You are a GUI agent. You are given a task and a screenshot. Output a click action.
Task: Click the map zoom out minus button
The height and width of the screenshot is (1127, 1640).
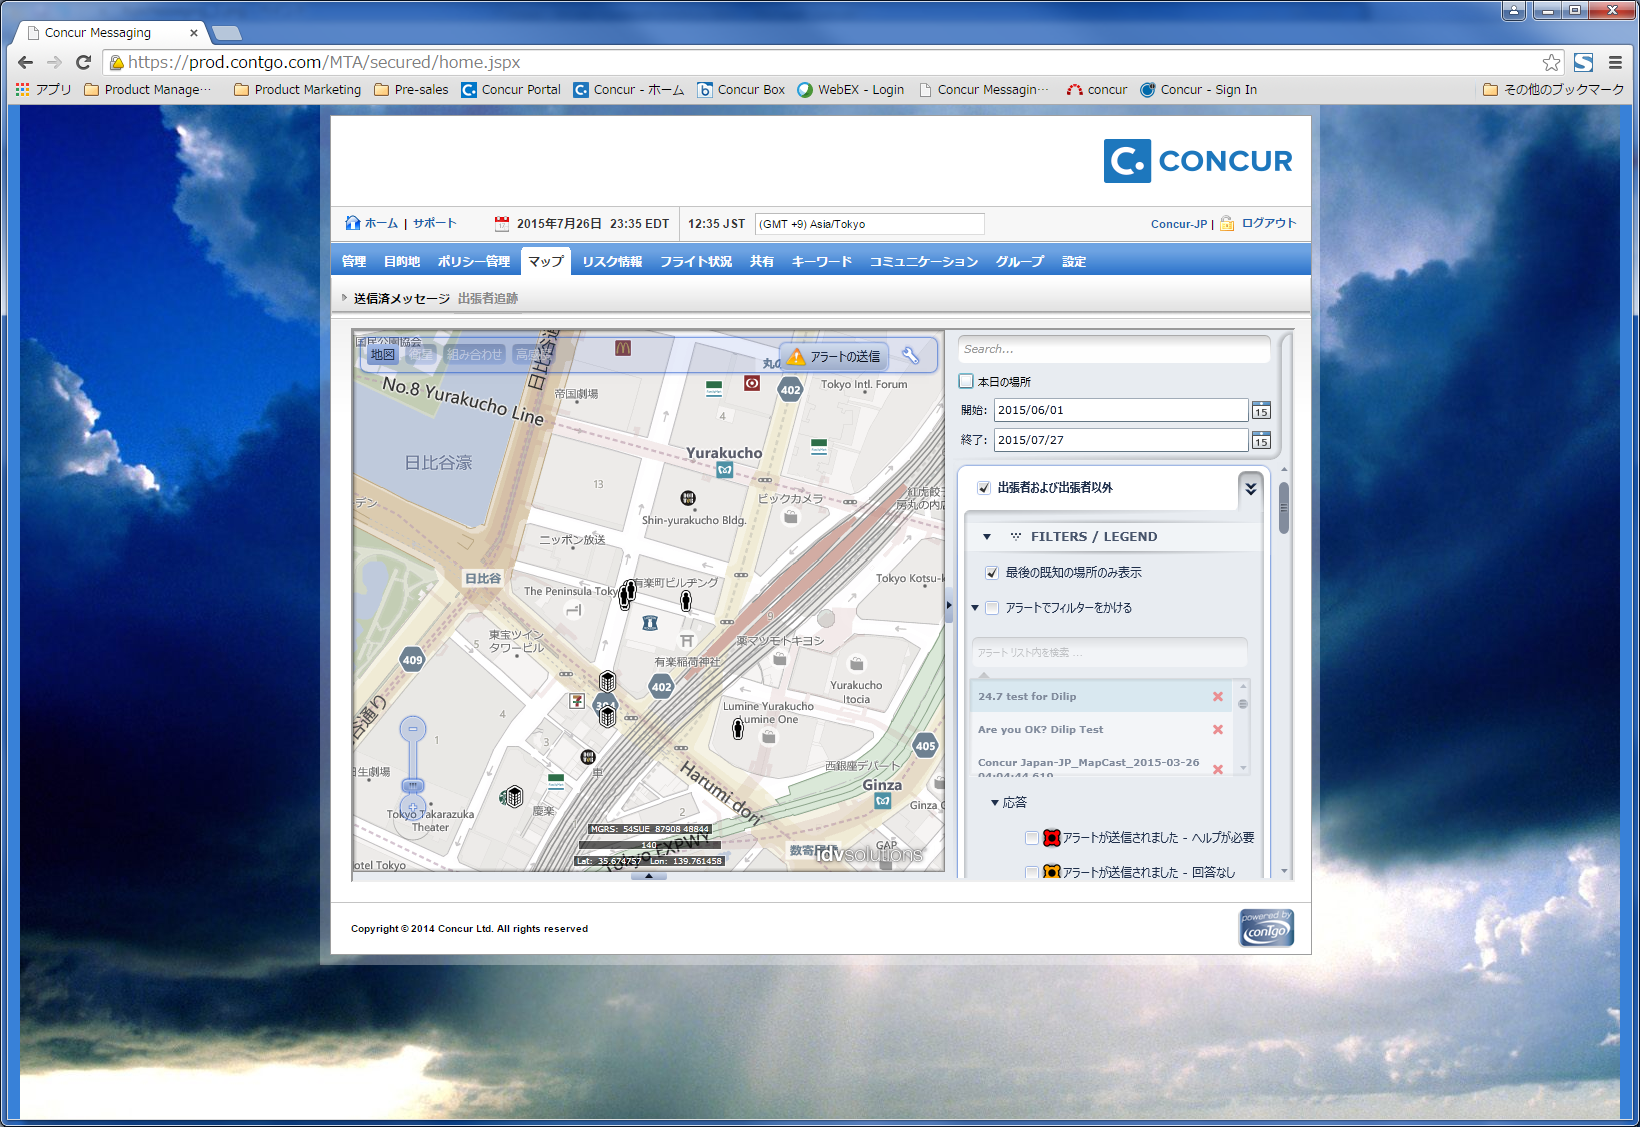[412, 729]
